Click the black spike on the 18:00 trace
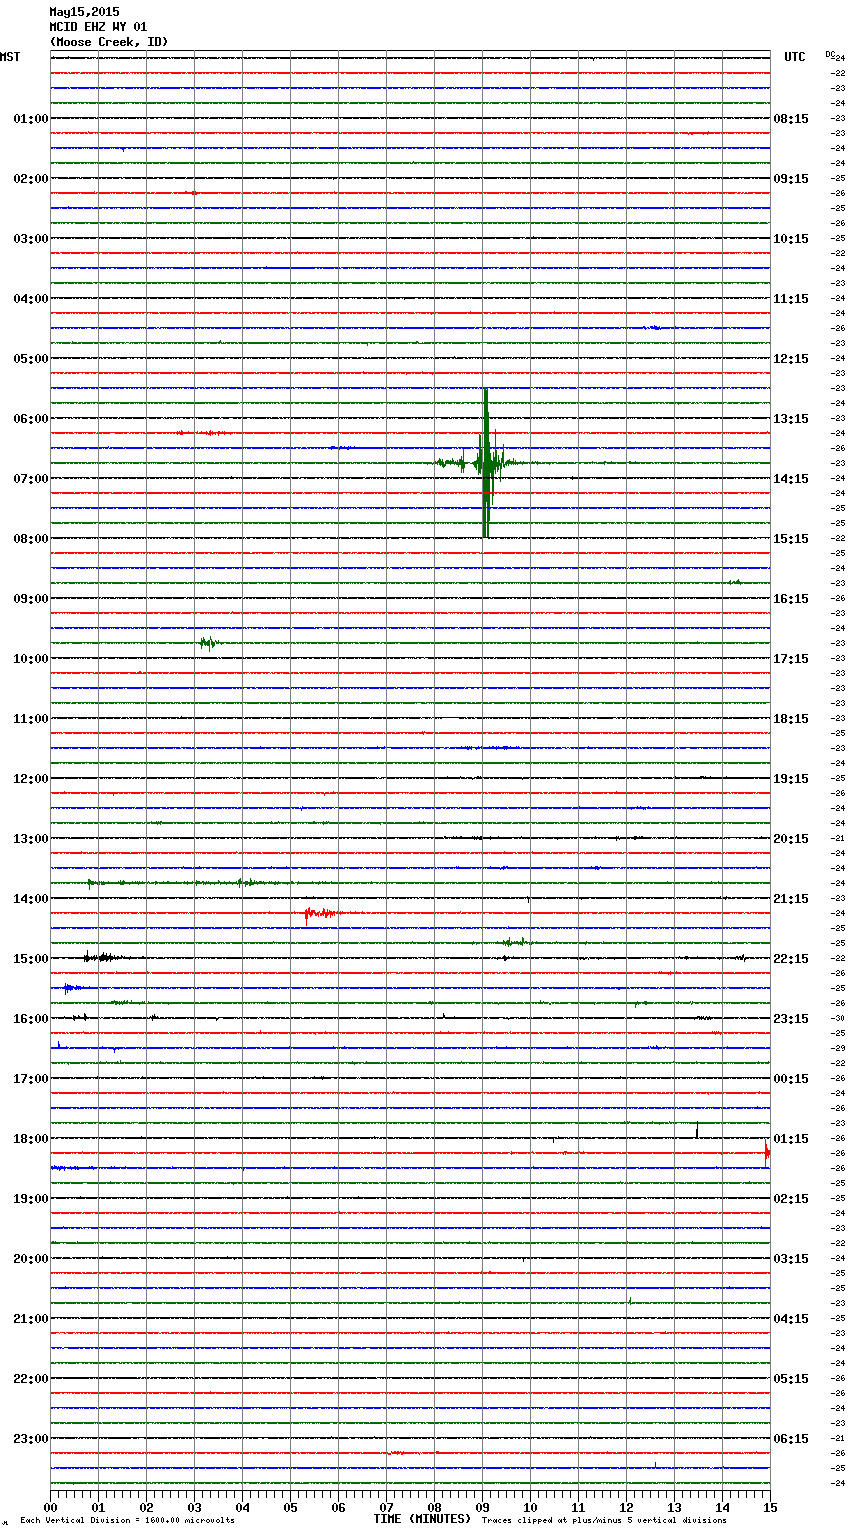The image size is (850, 1534). 697,1131
